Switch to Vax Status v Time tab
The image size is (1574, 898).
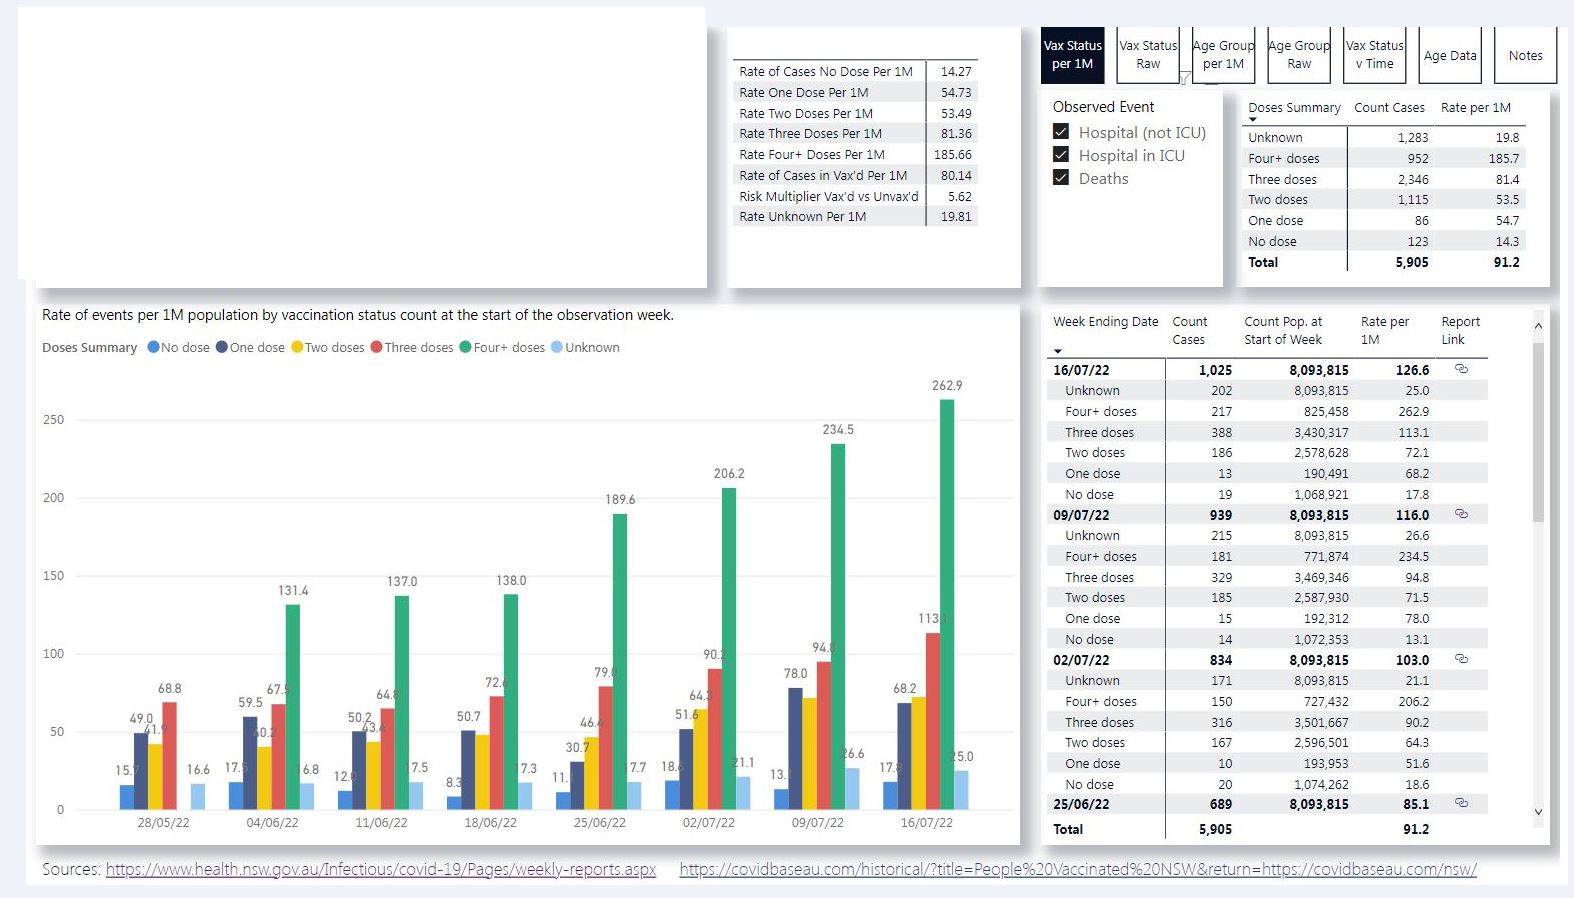[1374, 55]
